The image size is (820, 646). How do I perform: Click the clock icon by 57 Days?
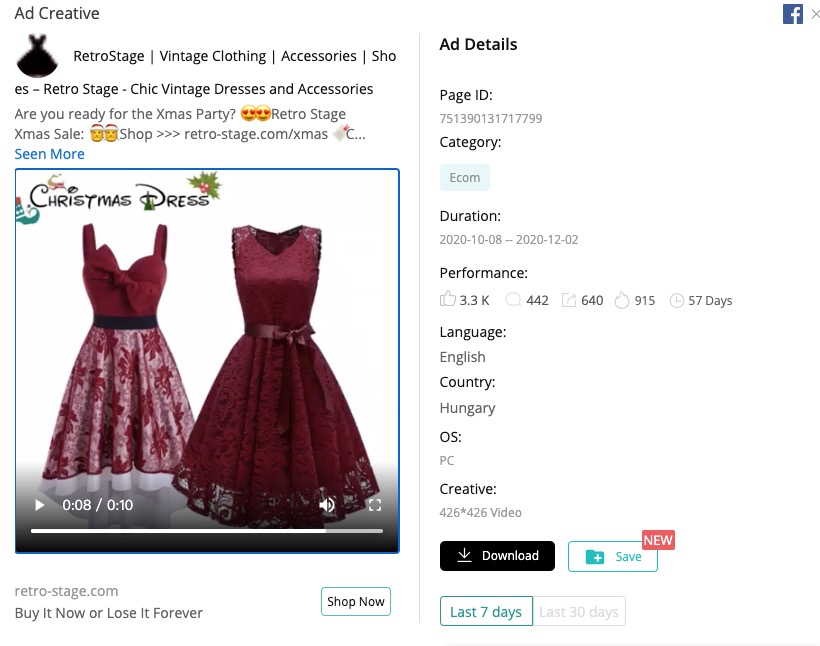(677, 301)
